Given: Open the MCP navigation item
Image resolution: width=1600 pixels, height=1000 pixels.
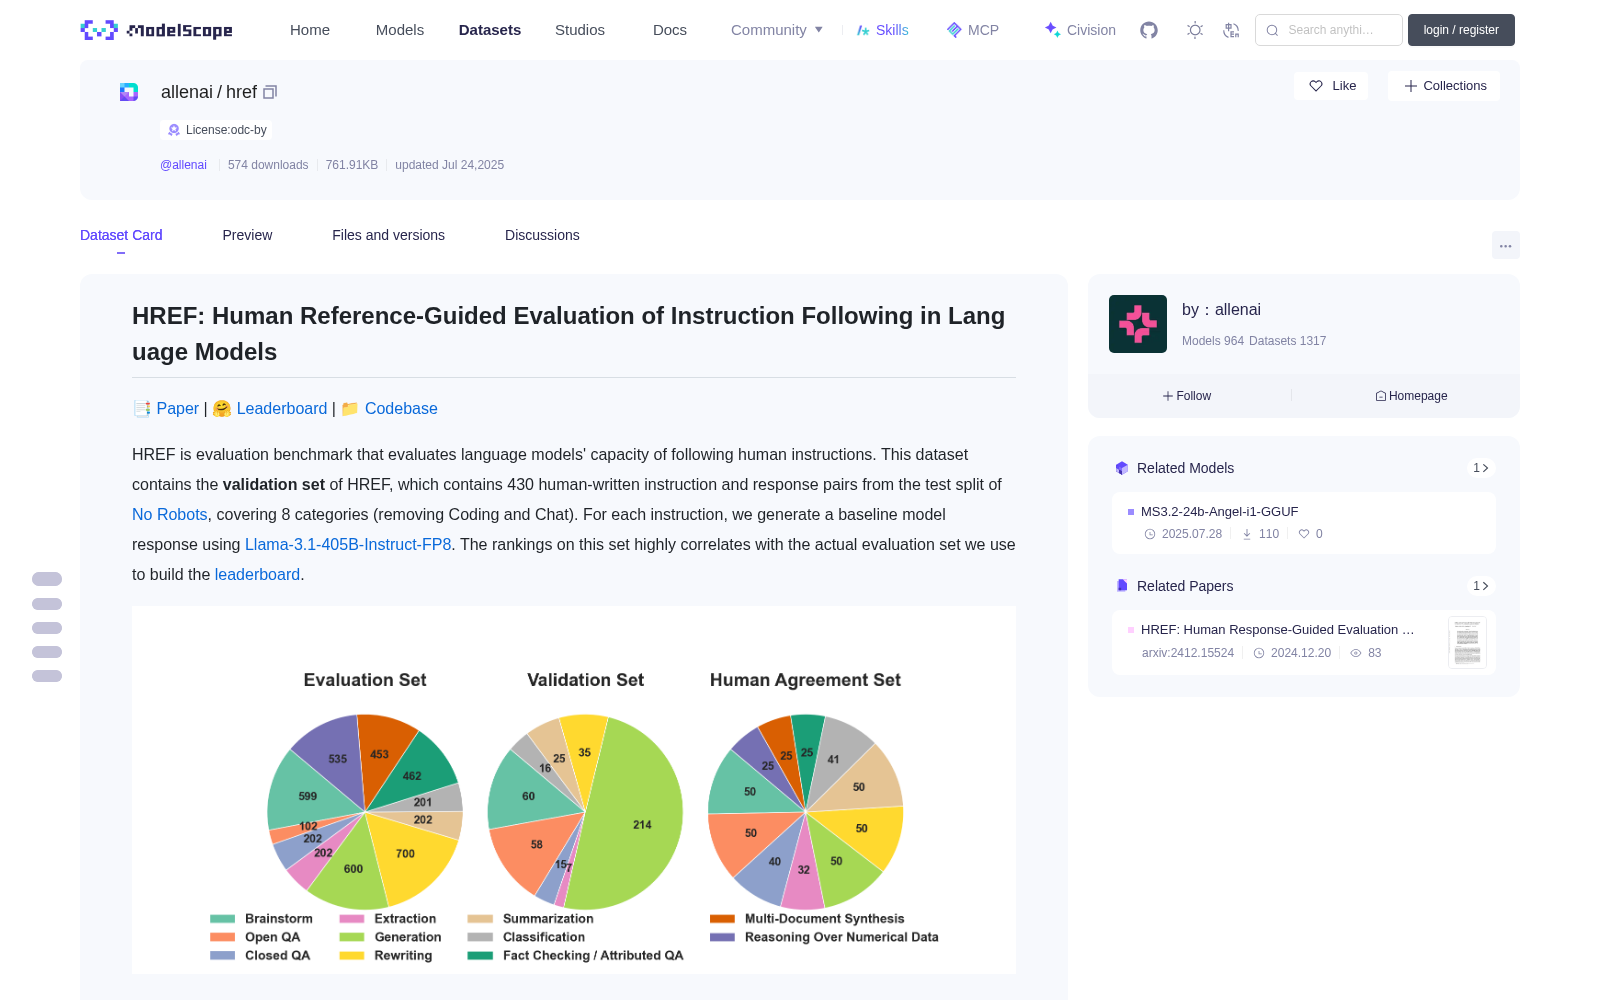Looking at the screenshot, I should [x=973, y=30].
